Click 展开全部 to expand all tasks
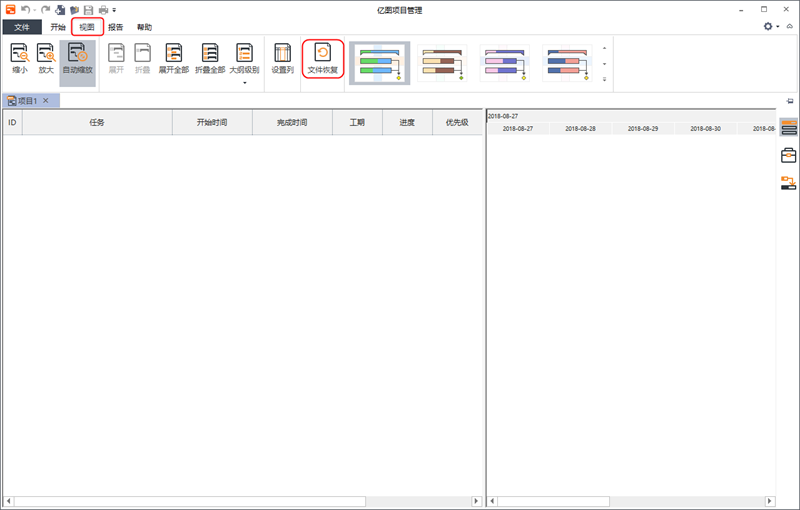The height and width of the screenshot is (510, 800). coord(173,59)
